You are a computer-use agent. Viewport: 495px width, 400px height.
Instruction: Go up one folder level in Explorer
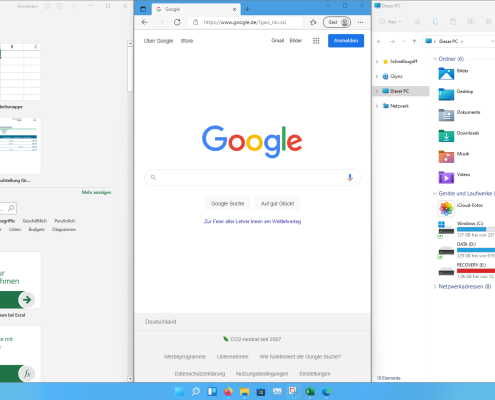pyautogui.click(x=414, y=41)
